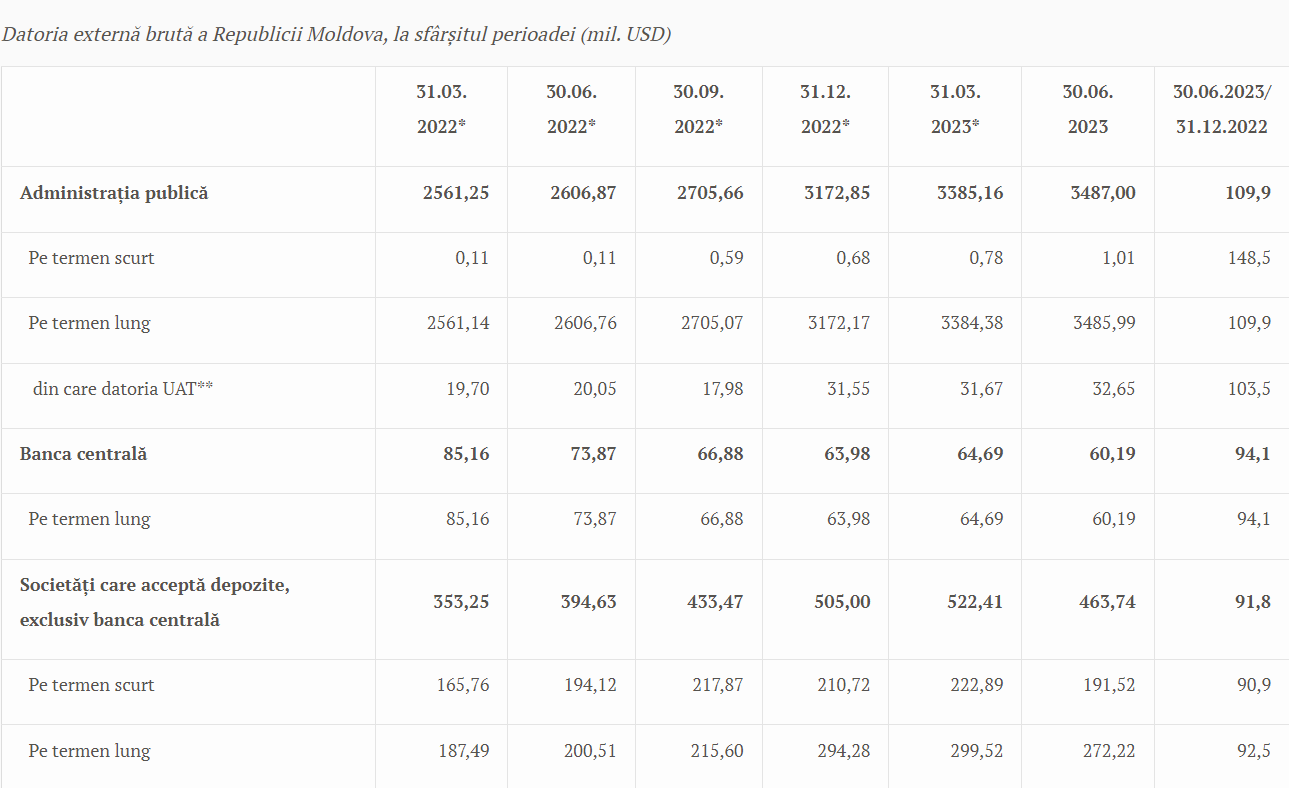
Task: Select the value 3487,00 in Administrația publică row
Action: pos(1103,193)
